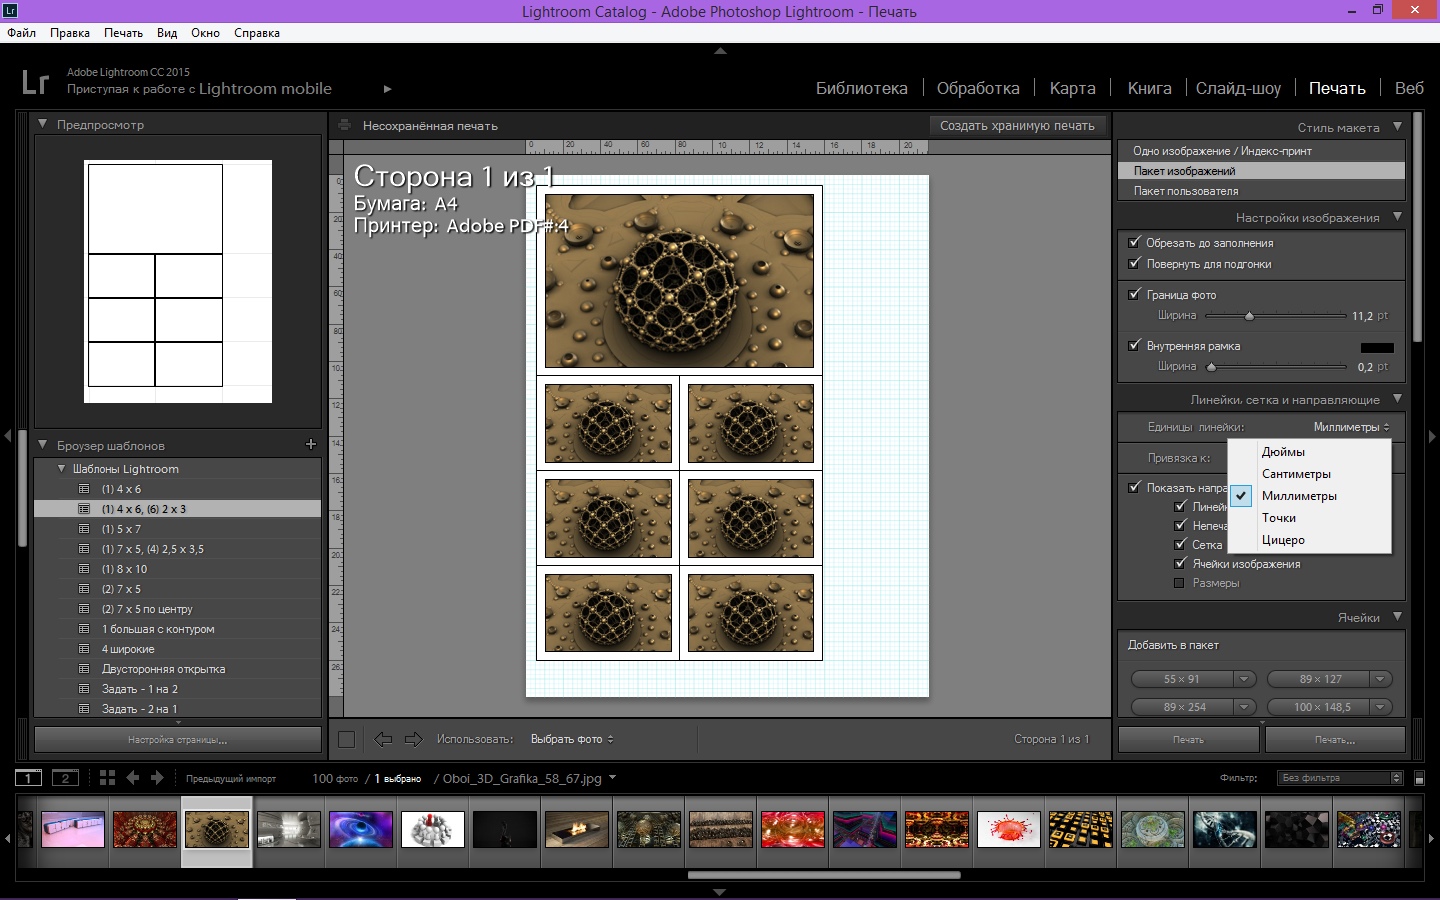Viewport: 1440px width, 900px height.
Task: Click the Внутренняя рамка black color swatch
Action: 1376,347
